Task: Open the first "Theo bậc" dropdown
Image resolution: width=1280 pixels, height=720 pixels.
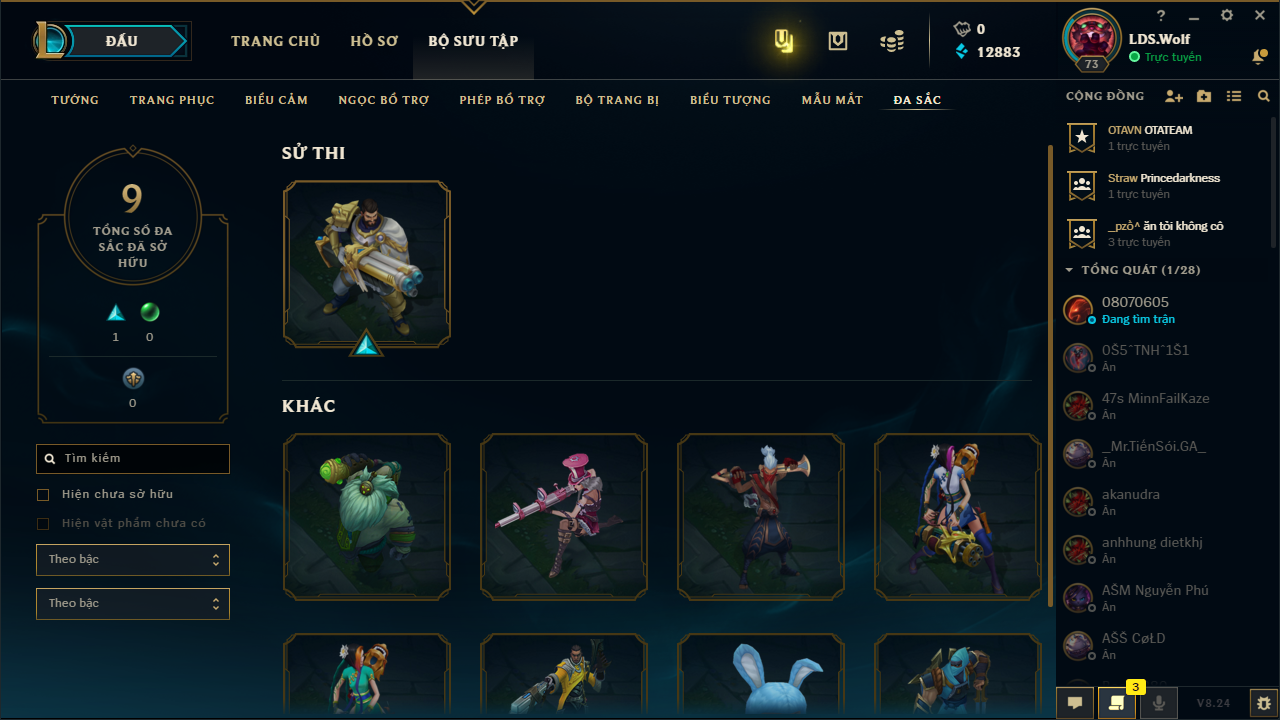Action: coord(133,560)
